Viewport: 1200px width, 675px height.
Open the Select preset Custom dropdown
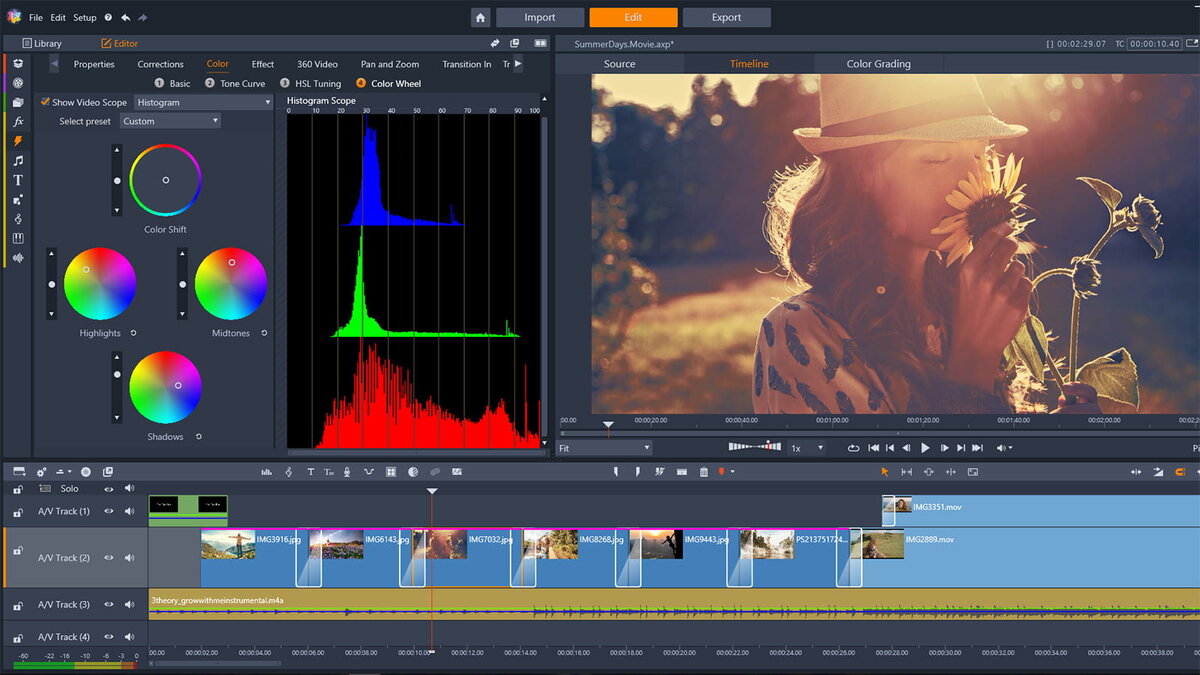170,121
